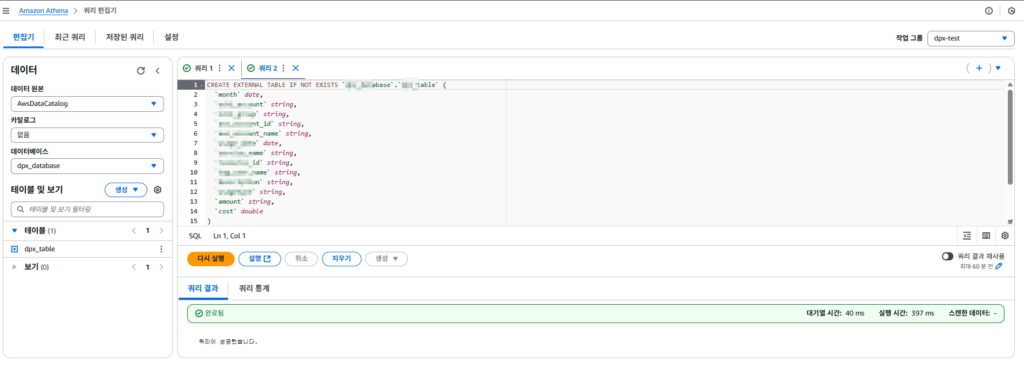This screenshot has height=376, width=1024.
Task: Click the SQL language label in status bar
Action: tap(195, 235)
